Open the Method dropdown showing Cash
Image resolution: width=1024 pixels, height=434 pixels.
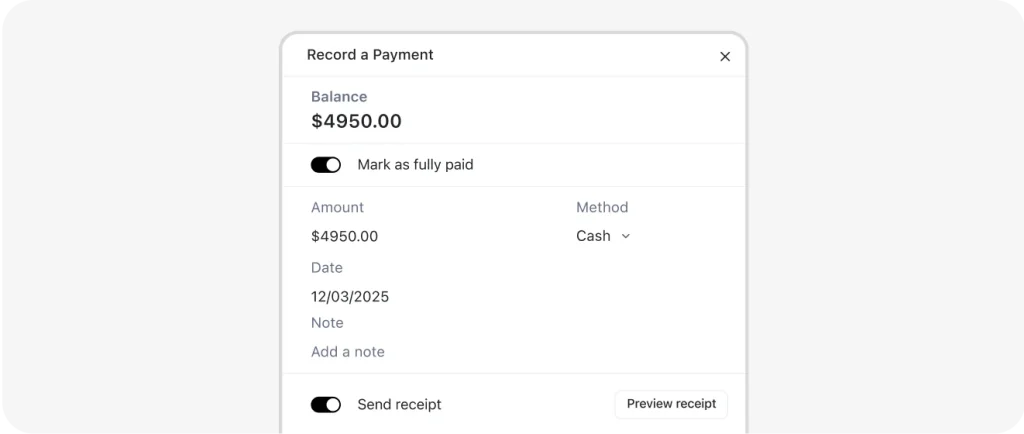coord(603,236)
